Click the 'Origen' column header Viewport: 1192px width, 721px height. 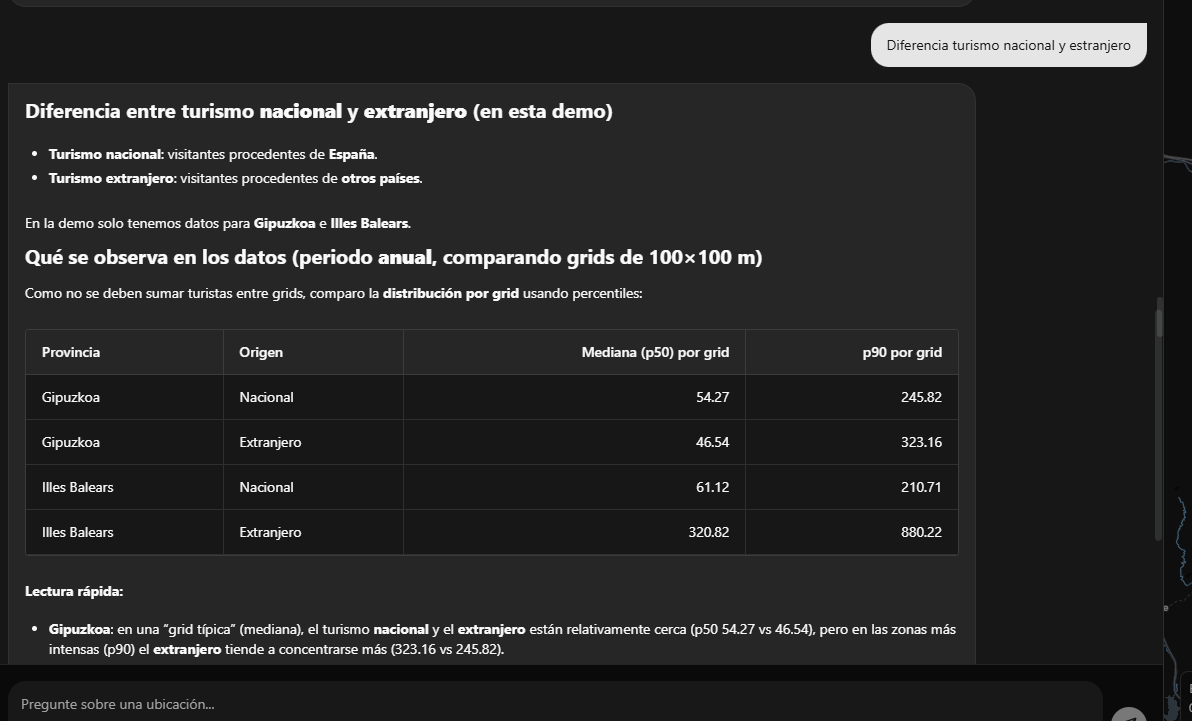click(x=261, y=352)
